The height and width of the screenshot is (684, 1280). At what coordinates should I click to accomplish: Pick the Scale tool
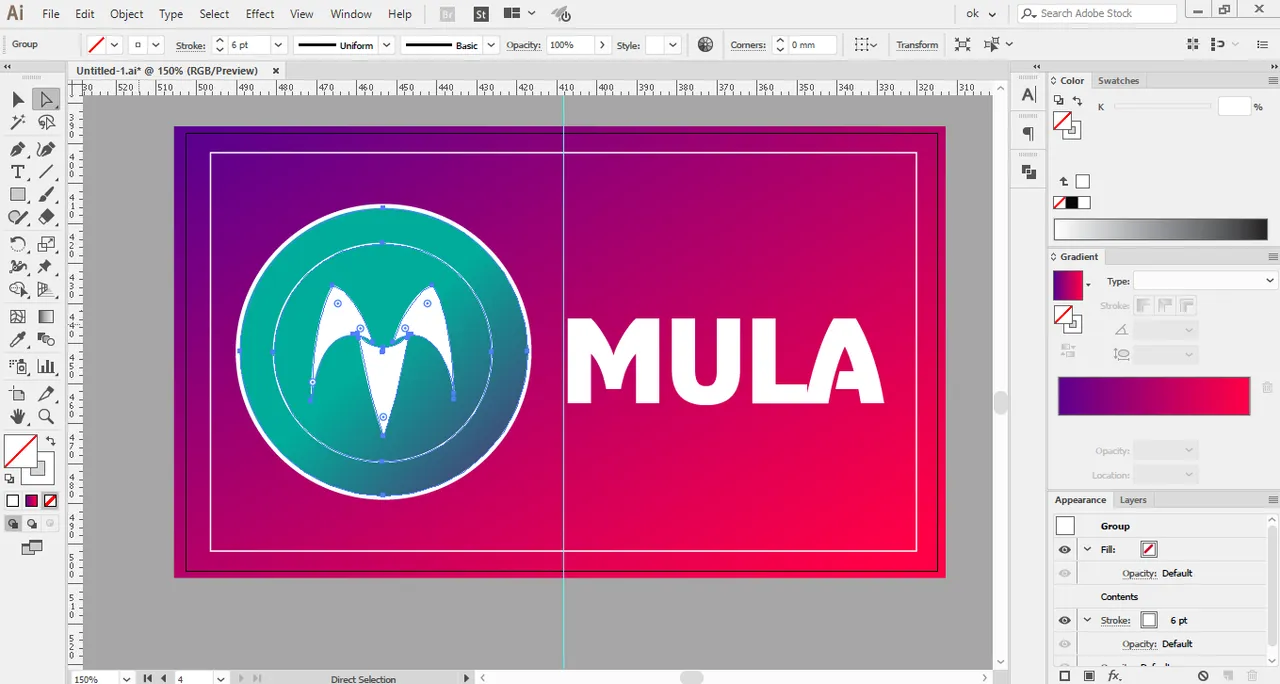(x=46, y=244)
